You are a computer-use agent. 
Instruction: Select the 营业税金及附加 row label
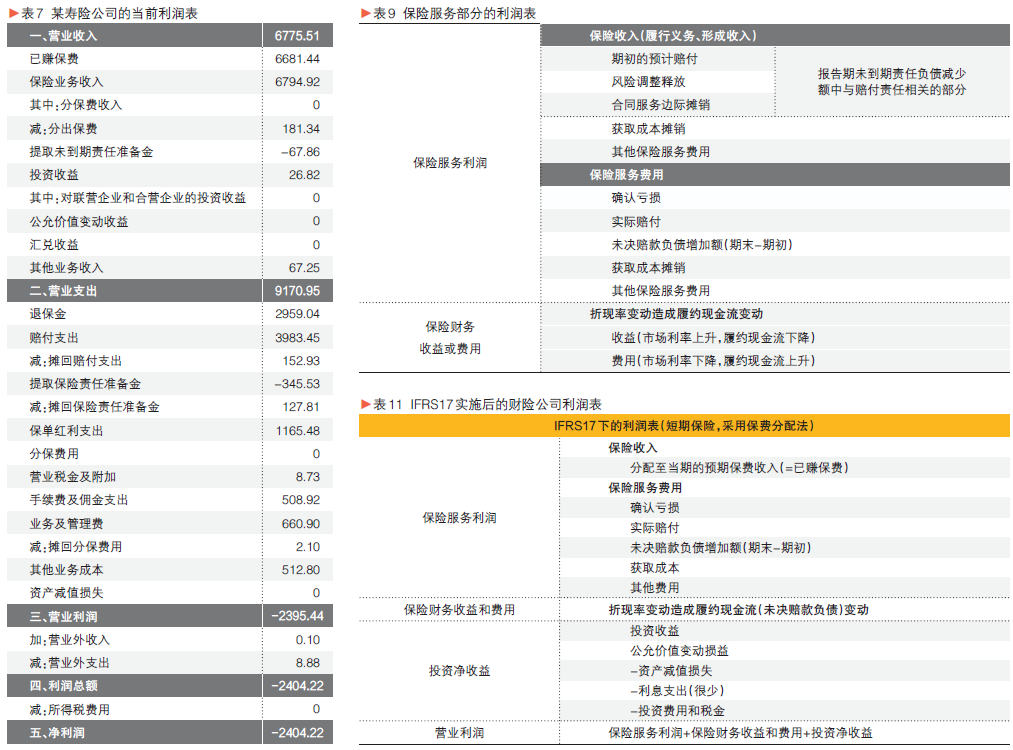click(73, 477)
